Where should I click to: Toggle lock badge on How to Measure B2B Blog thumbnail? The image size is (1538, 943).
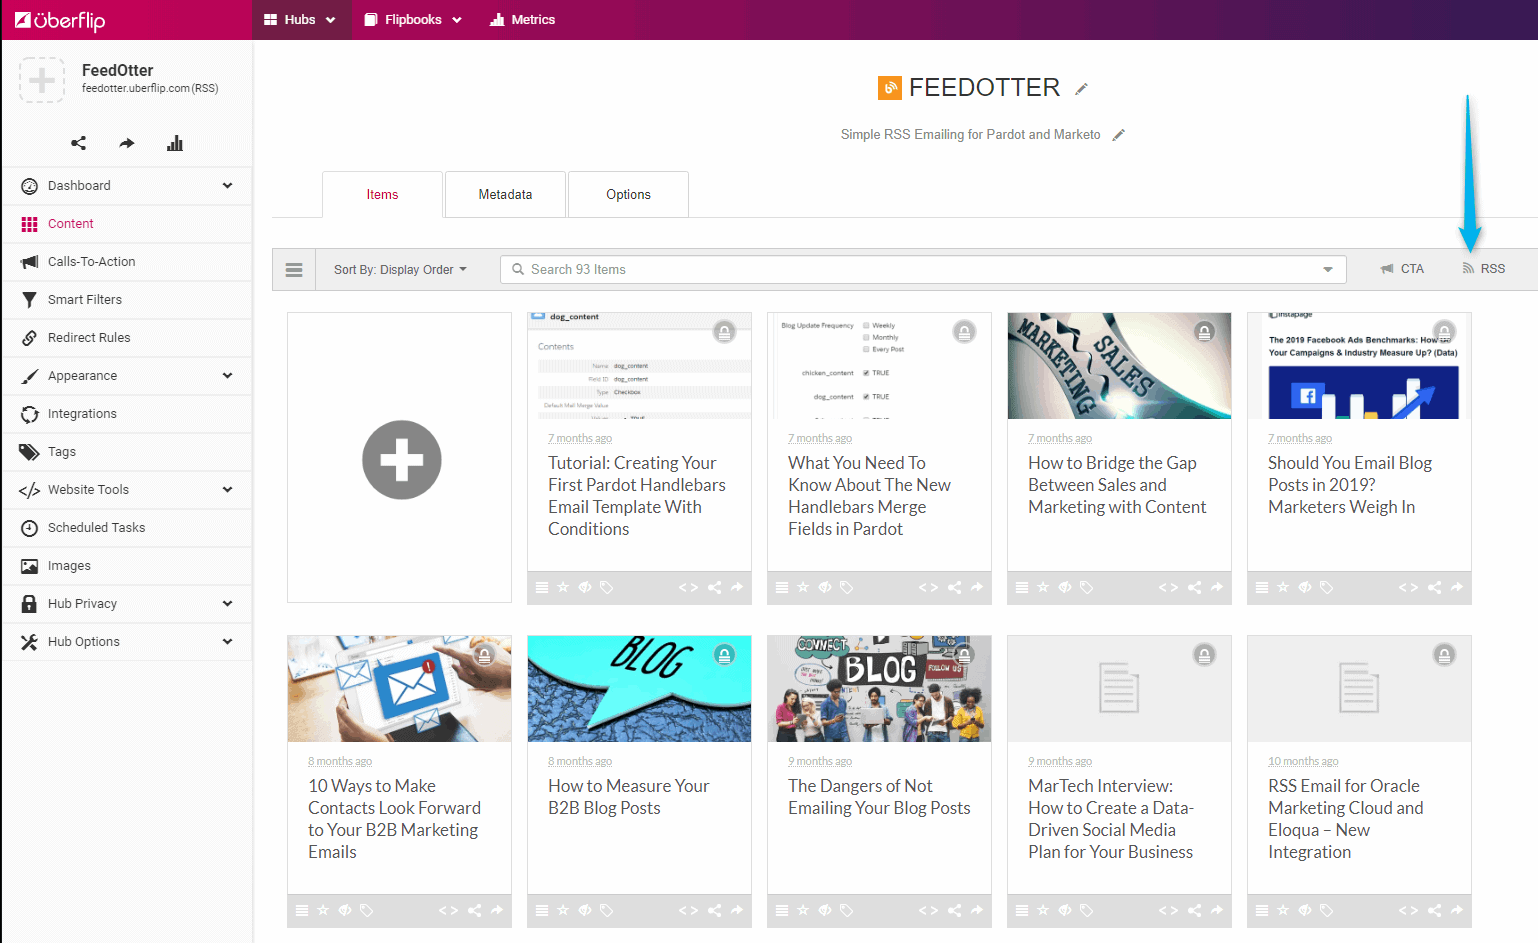[724, 654]
